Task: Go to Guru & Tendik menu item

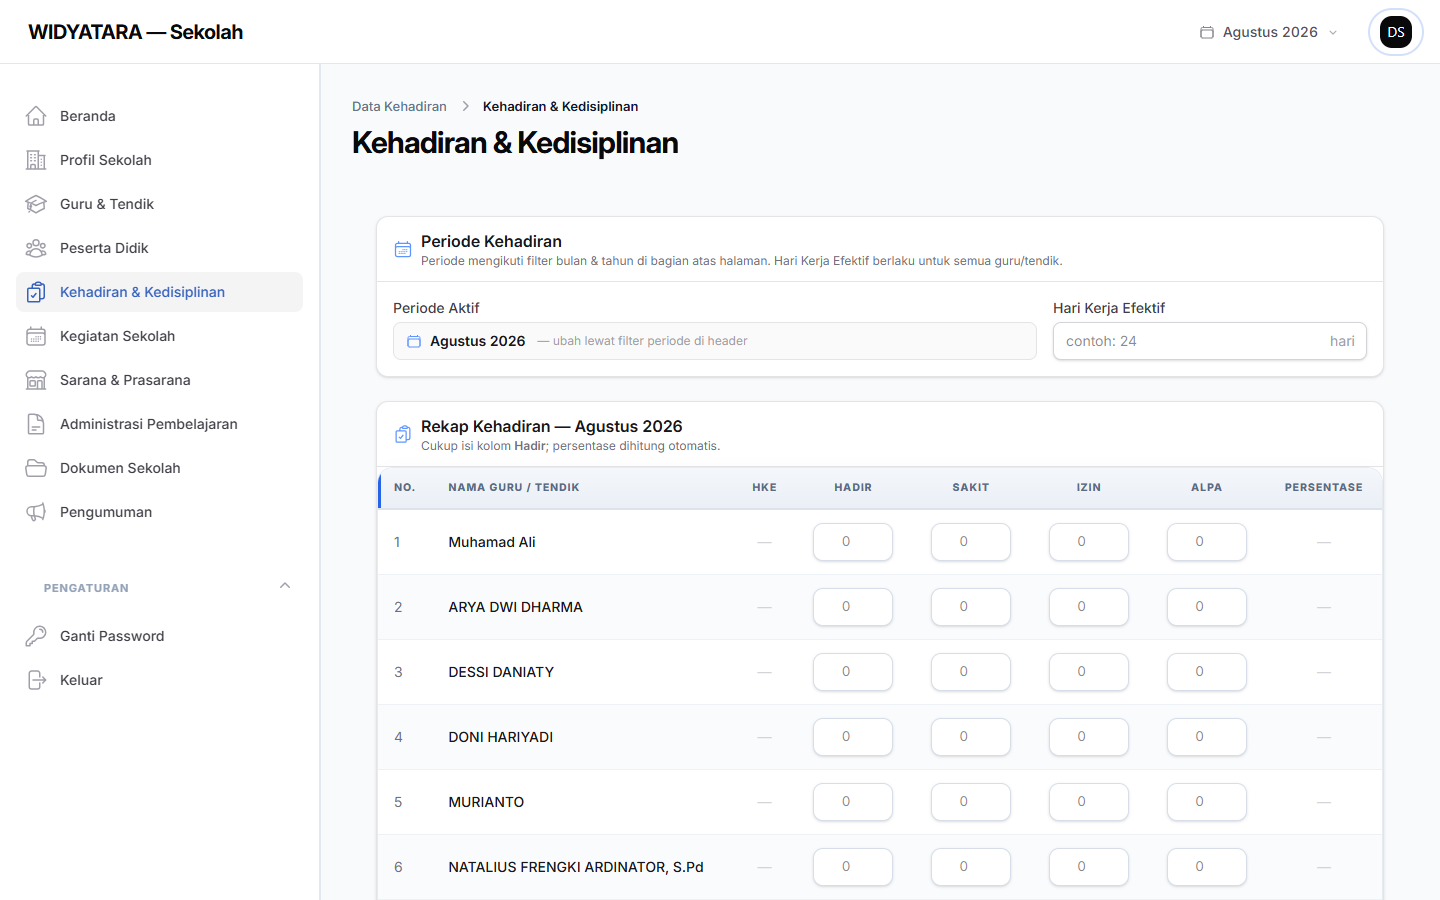Action: point(159,204)
